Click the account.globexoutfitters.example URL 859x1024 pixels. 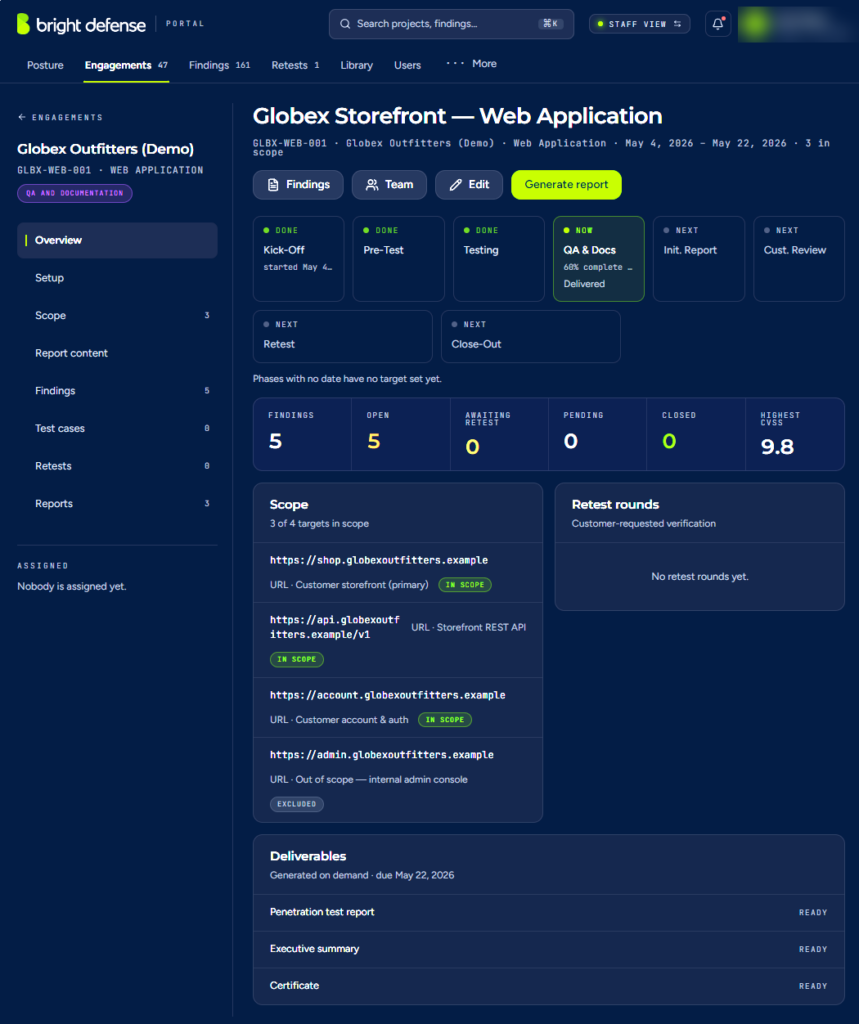(387, 696)
